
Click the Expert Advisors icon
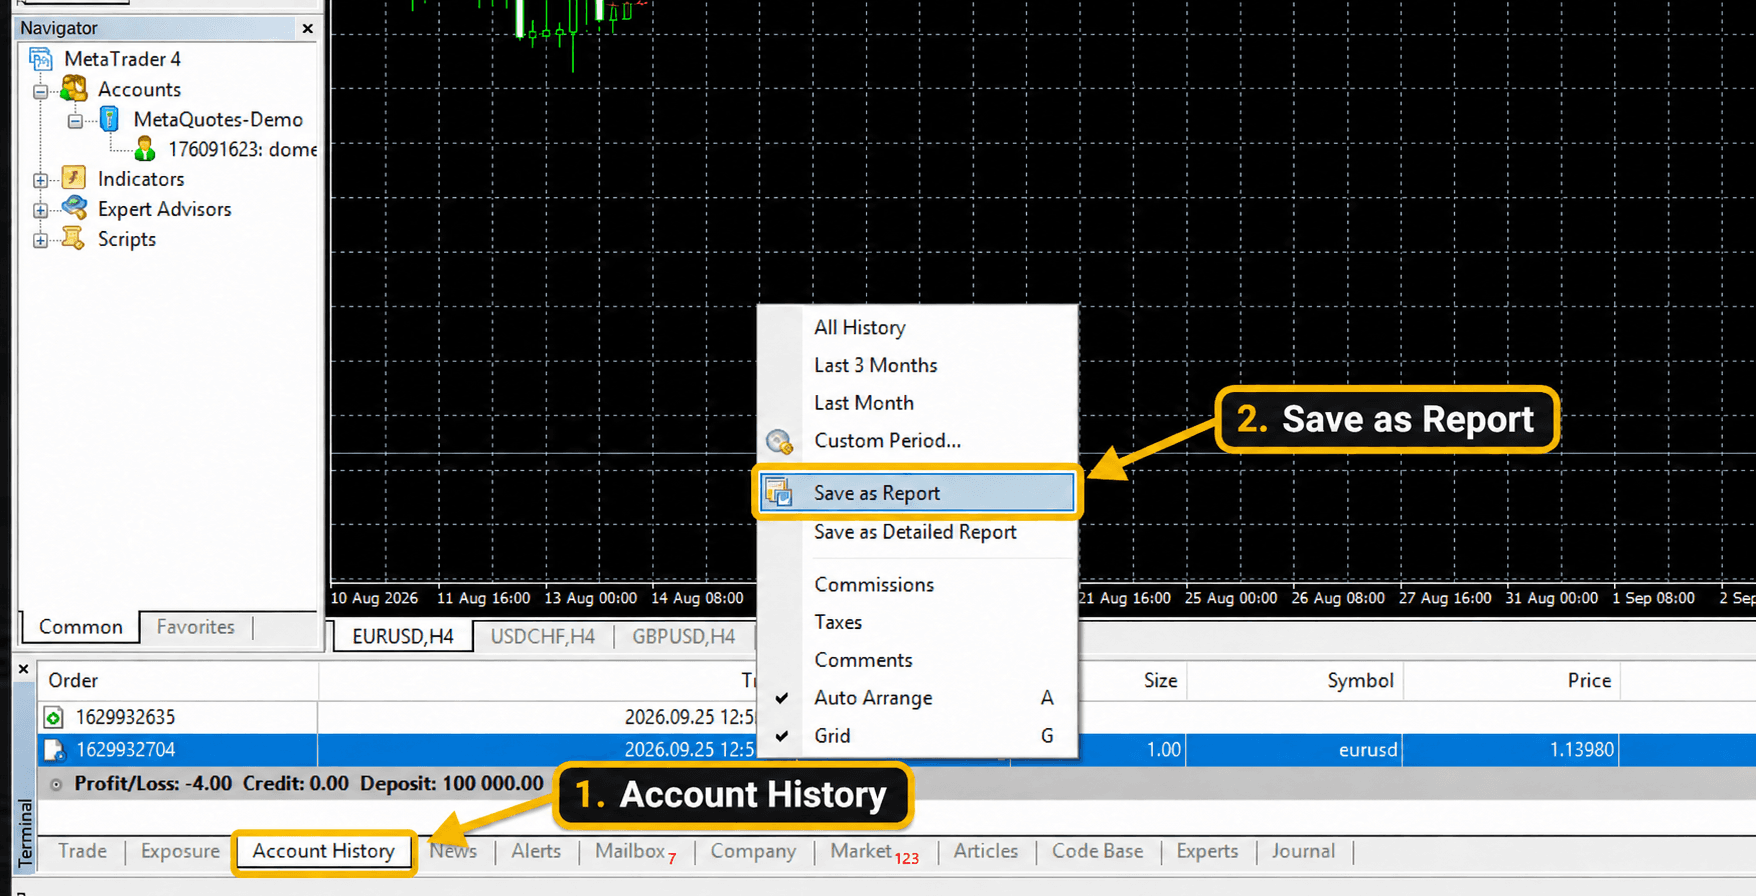tap(74, 208)
